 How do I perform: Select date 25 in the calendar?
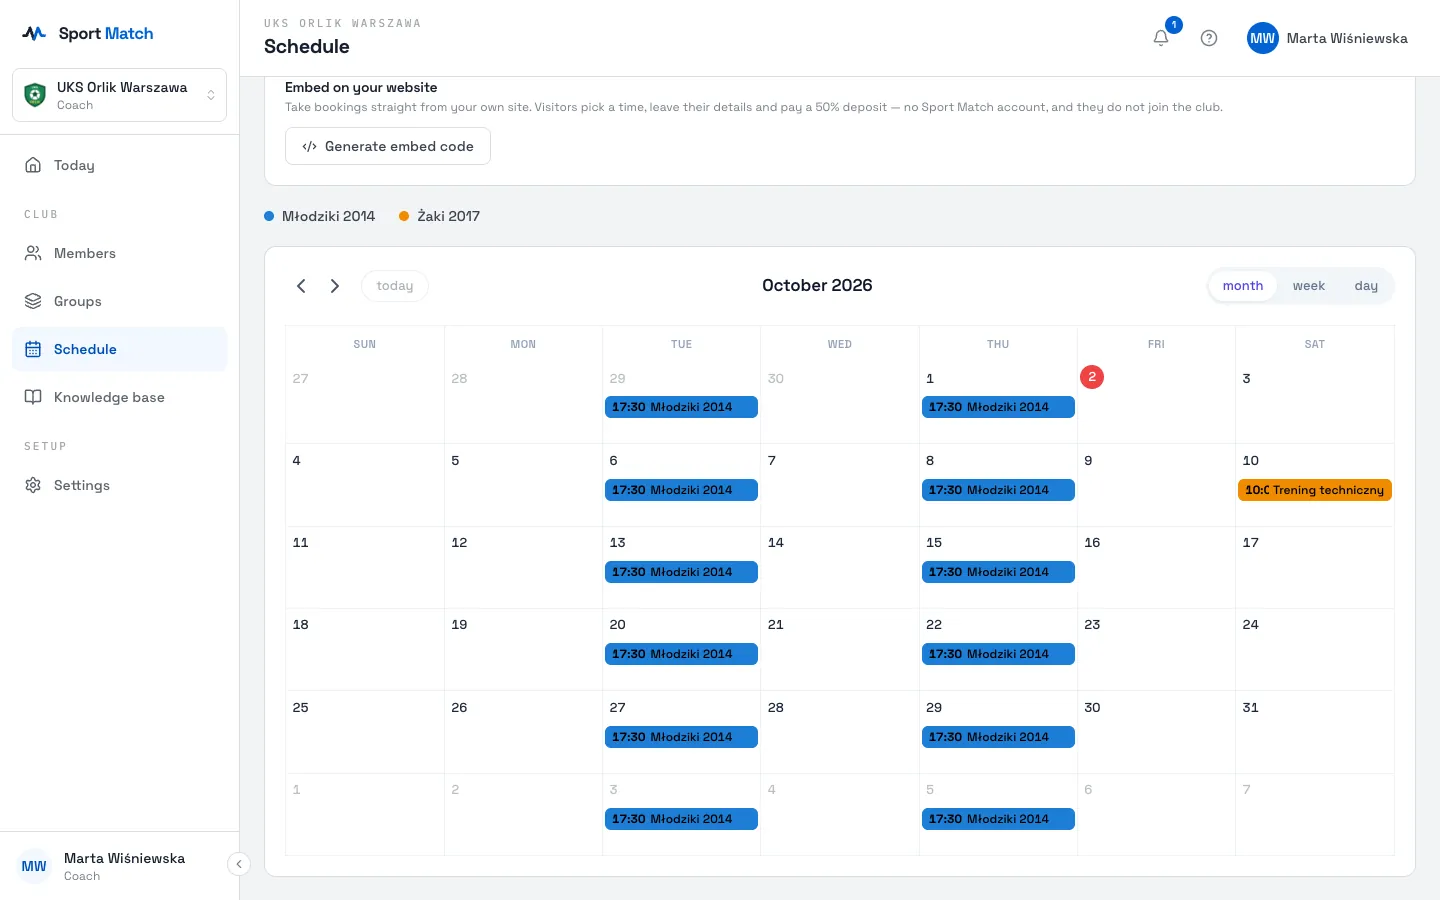(x=301, y=707)
